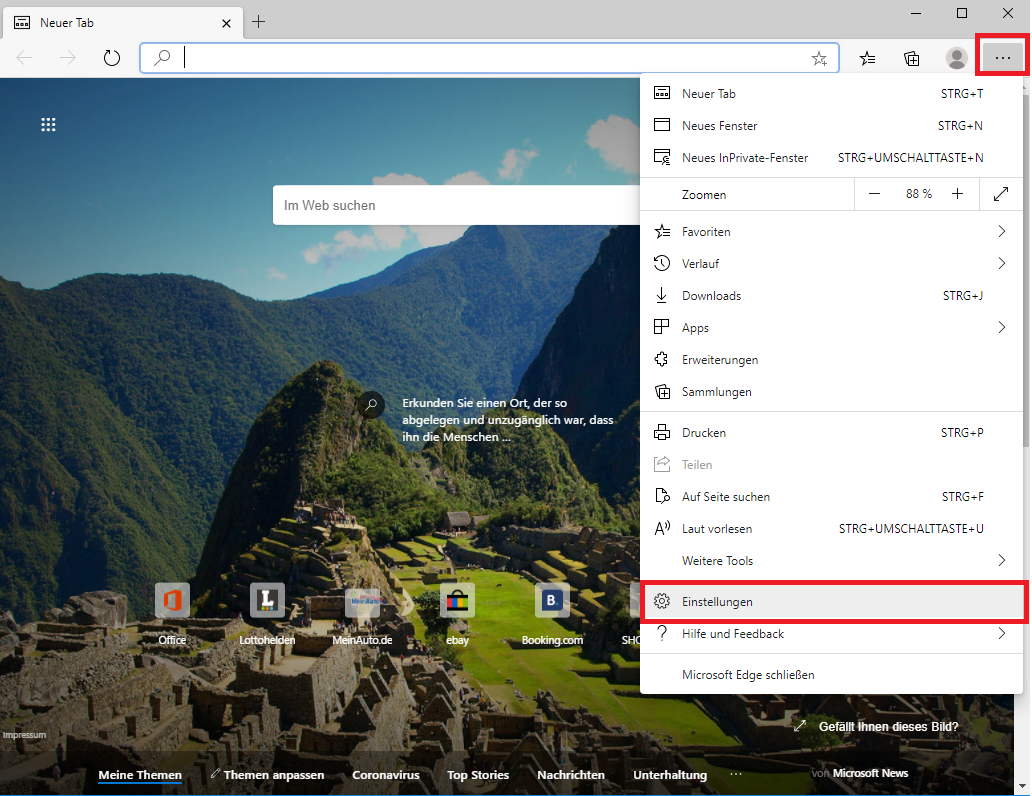Select the Downloads menu entry
The width and height of the screenshot is (1032, 796).
pos(712,296)
